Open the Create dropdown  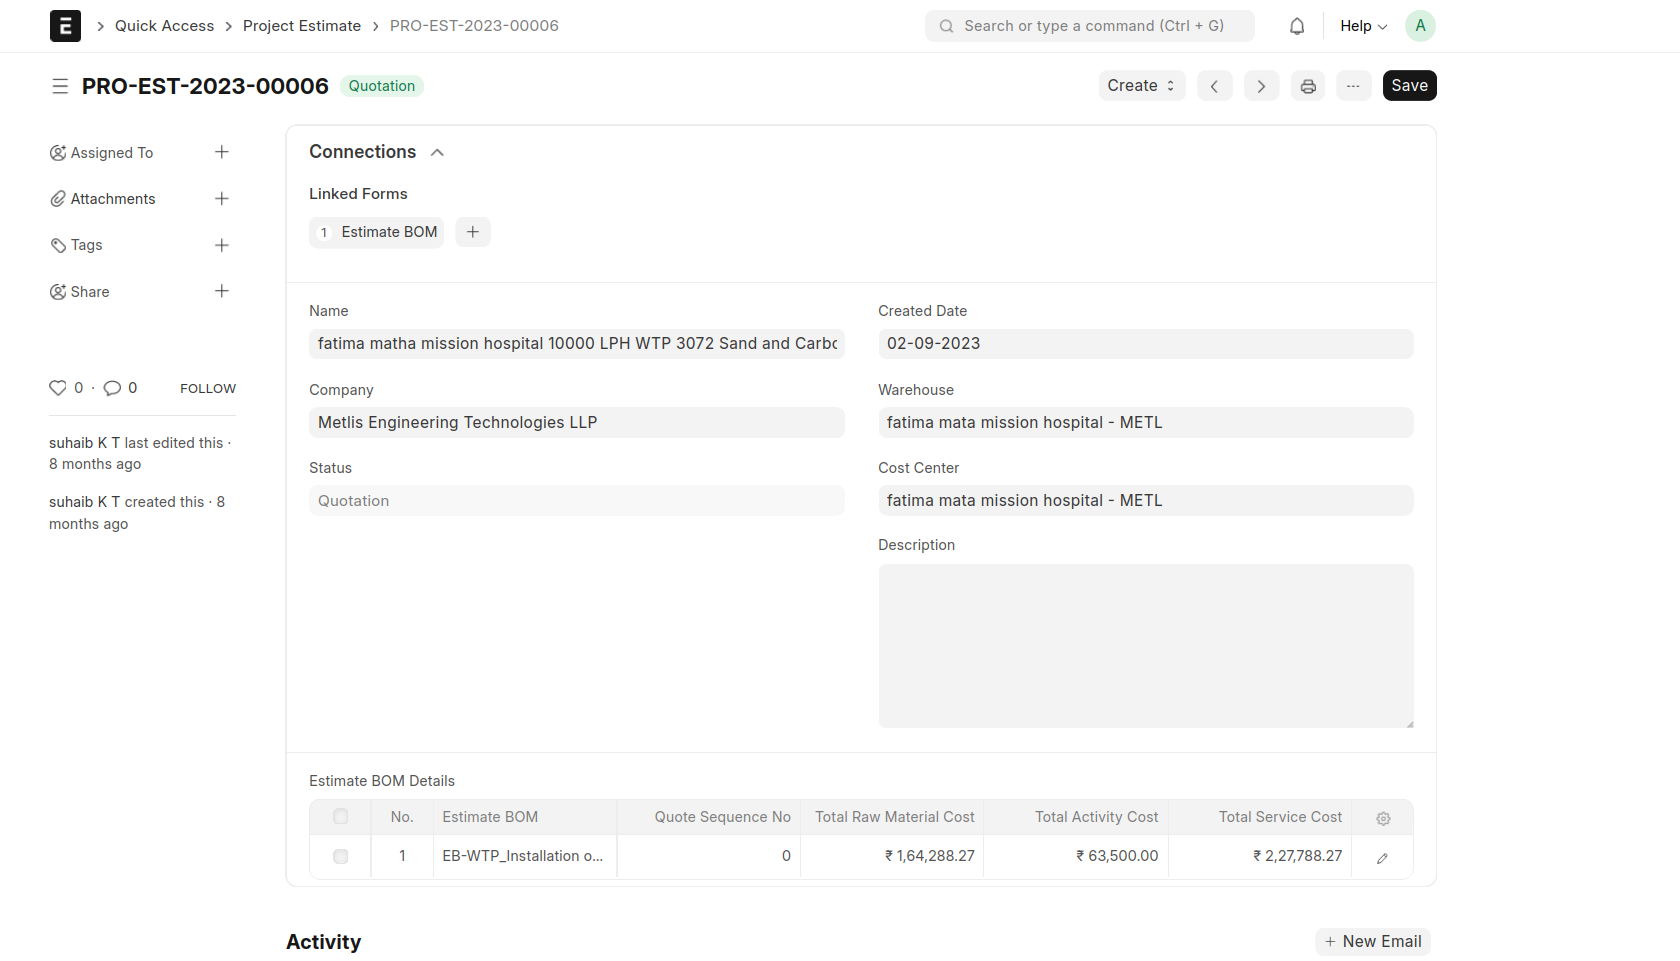point(1141,86)
